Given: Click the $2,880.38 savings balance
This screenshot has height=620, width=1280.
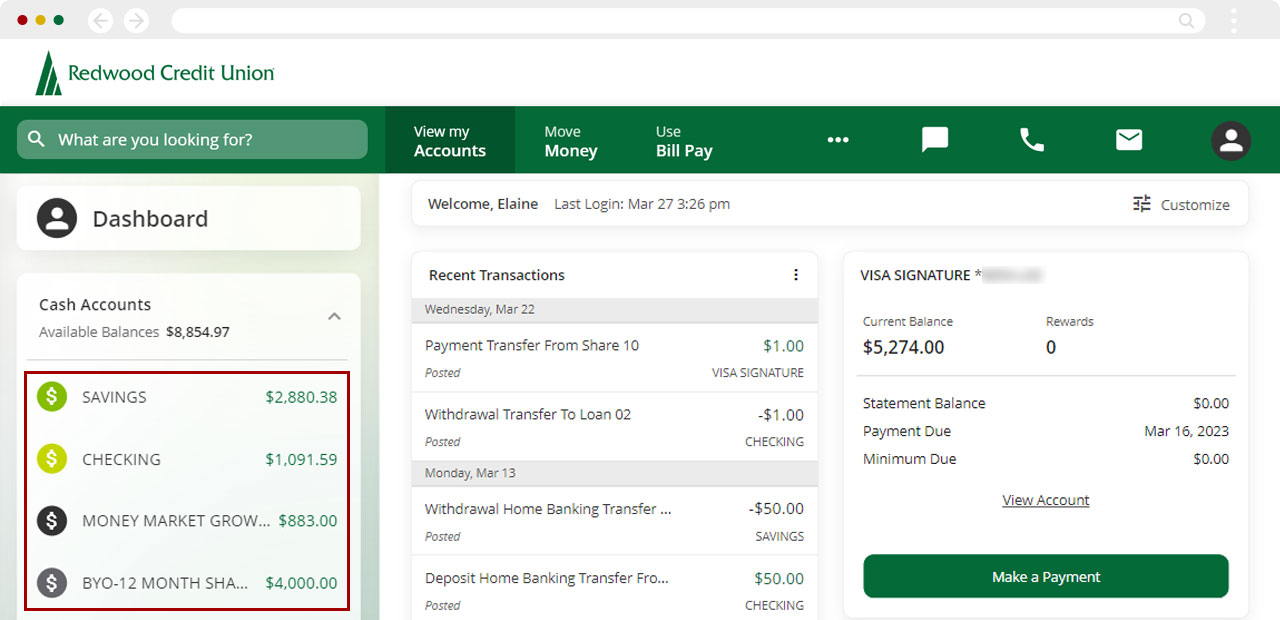Looking at the screenshot, I should coord(301,397).
